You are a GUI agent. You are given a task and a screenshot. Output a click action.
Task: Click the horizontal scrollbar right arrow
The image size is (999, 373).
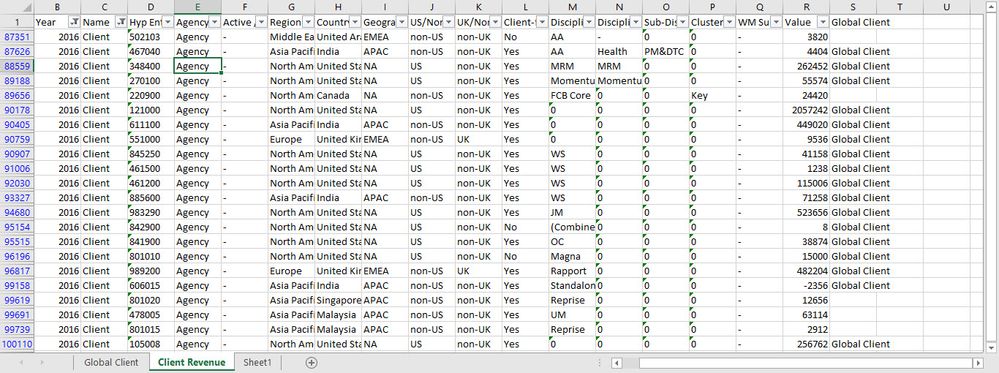[978, 363]
